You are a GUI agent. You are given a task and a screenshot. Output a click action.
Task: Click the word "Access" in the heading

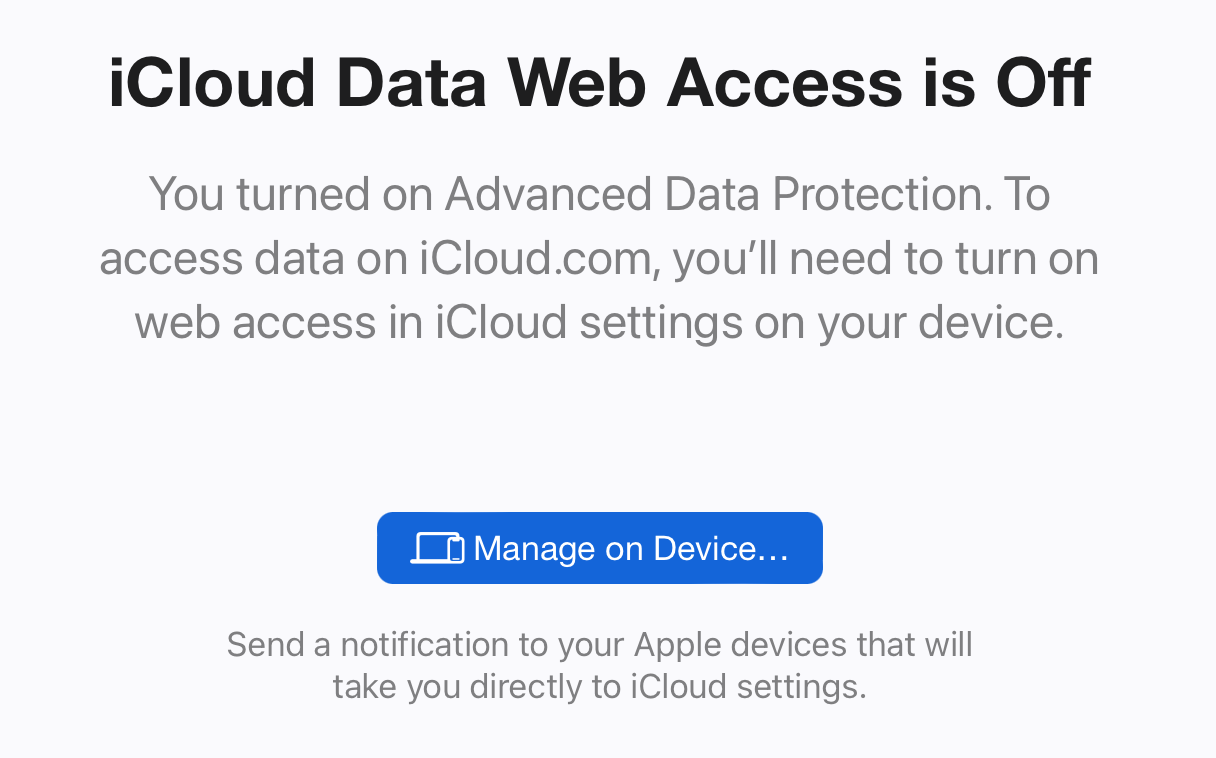coord(784,83)
